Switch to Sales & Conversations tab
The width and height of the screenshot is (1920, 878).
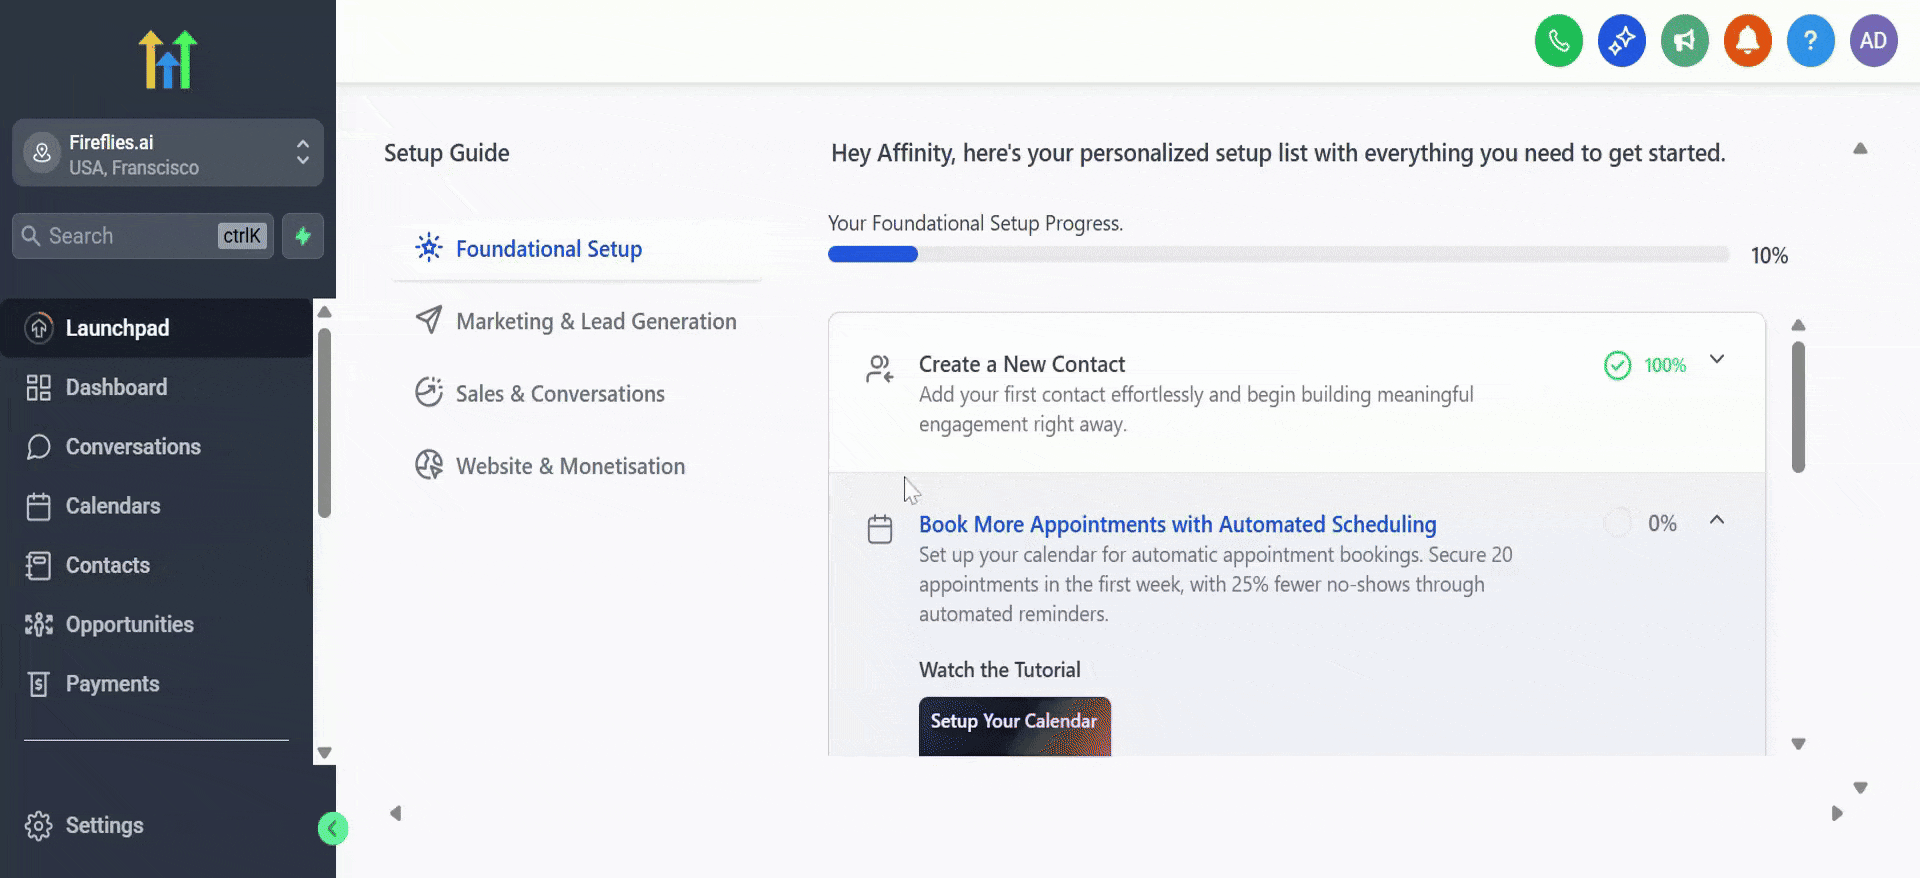(x=559, y=394)
